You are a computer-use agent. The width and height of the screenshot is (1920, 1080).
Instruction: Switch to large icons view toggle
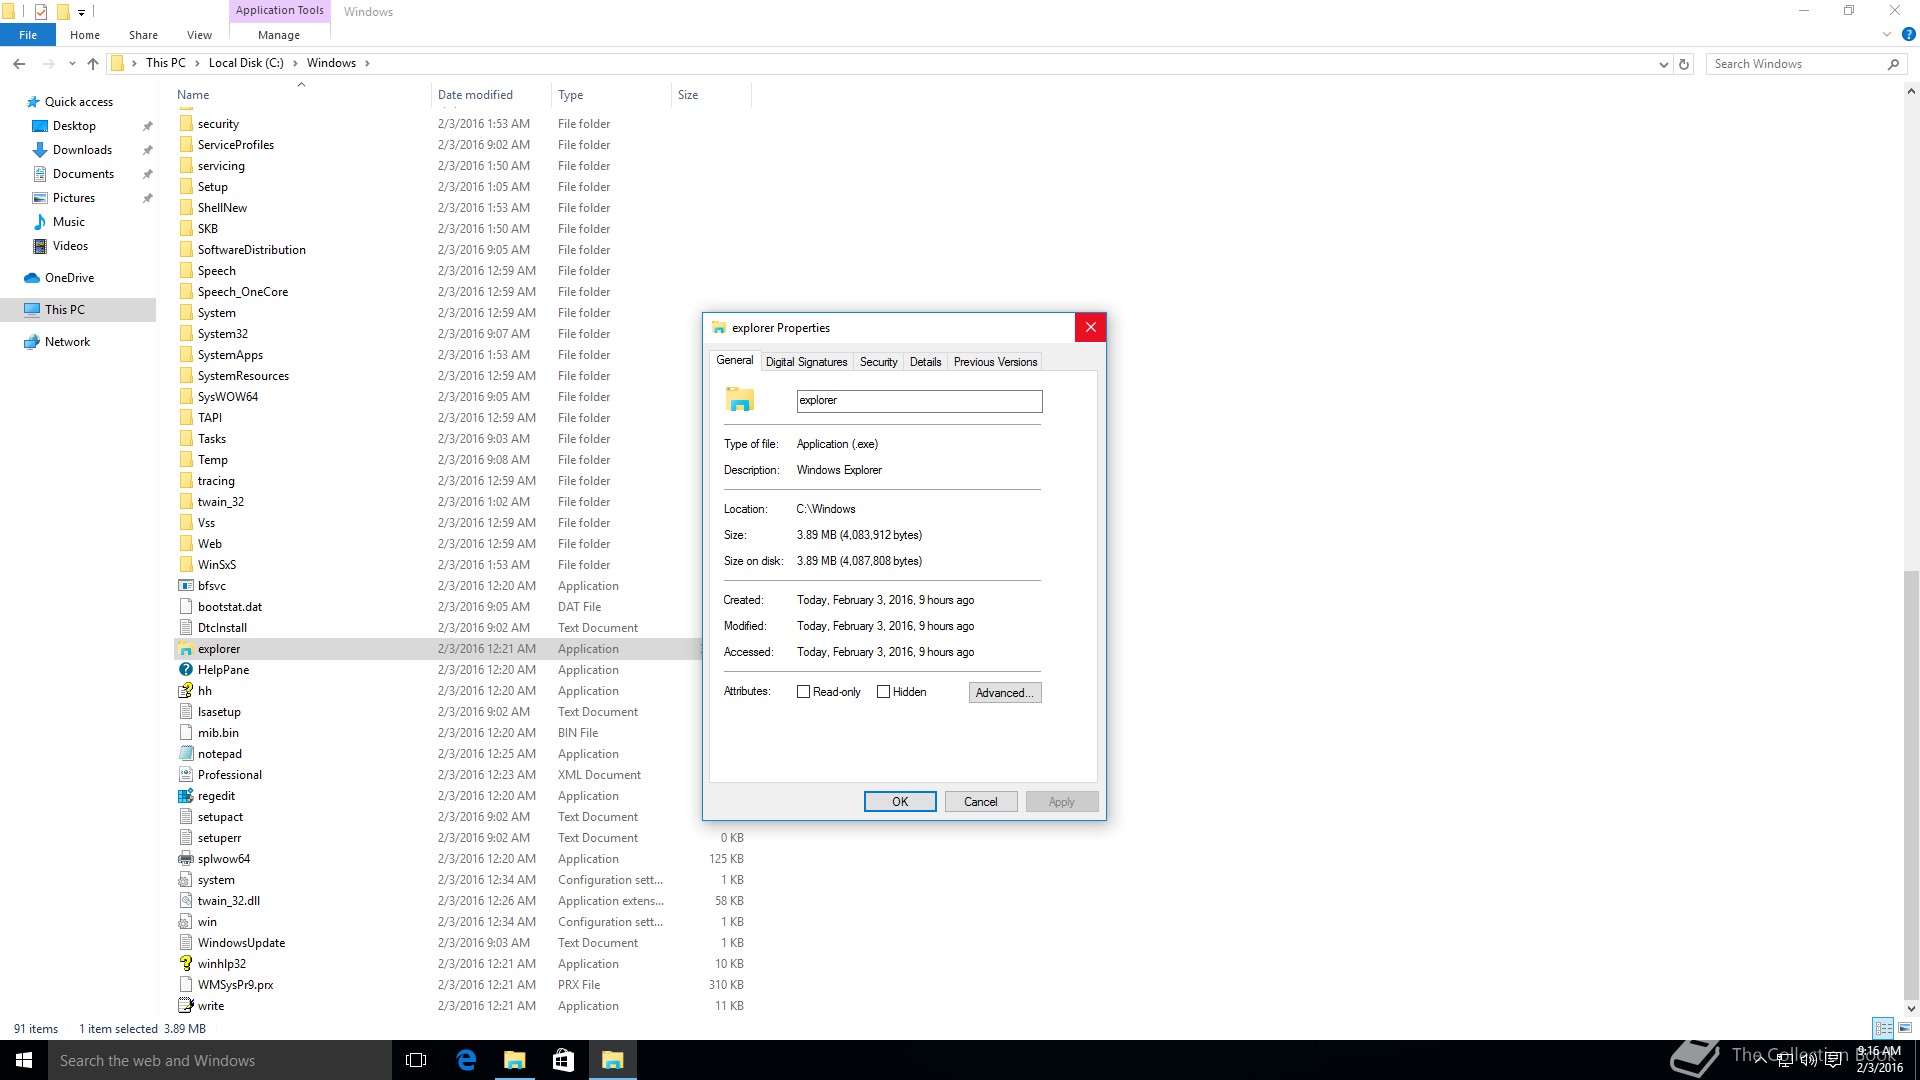click(1905, 1028)
